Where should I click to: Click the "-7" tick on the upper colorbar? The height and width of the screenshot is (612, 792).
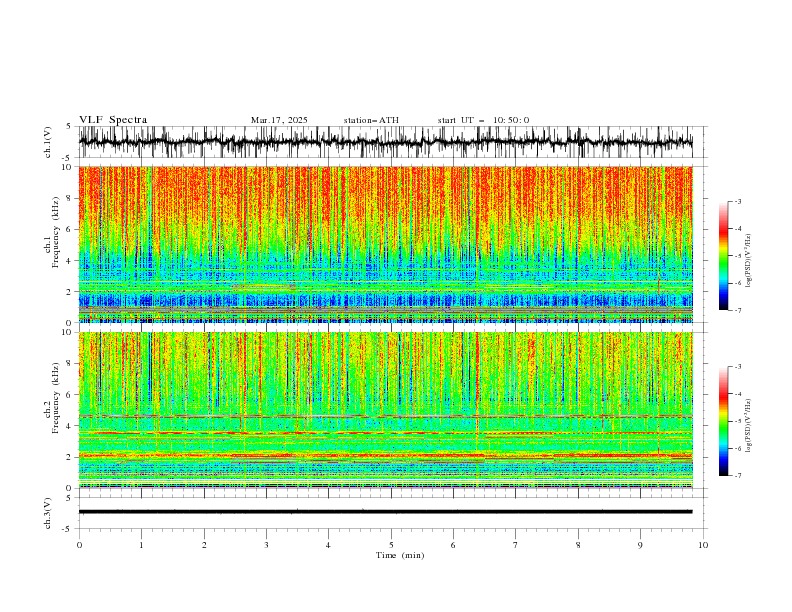[x=738, y=310]
